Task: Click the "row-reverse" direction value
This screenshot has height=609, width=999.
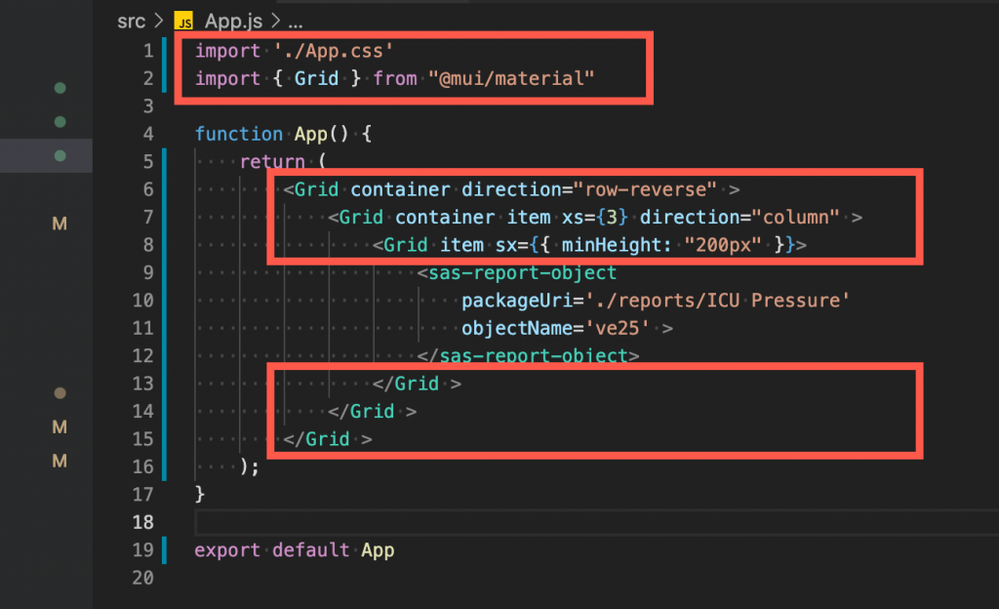Action: [644, 189]
